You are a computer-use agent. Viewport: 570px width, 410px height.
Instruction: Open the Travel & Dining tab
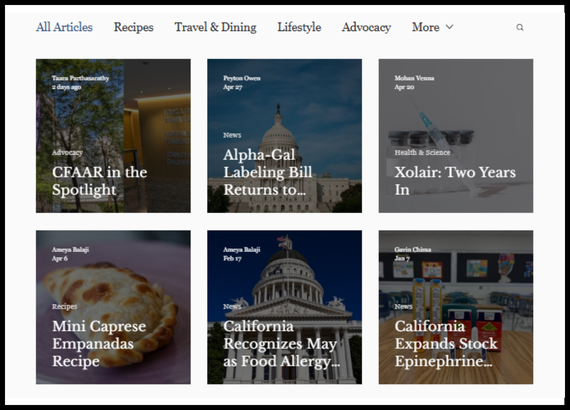click(215, 27)
